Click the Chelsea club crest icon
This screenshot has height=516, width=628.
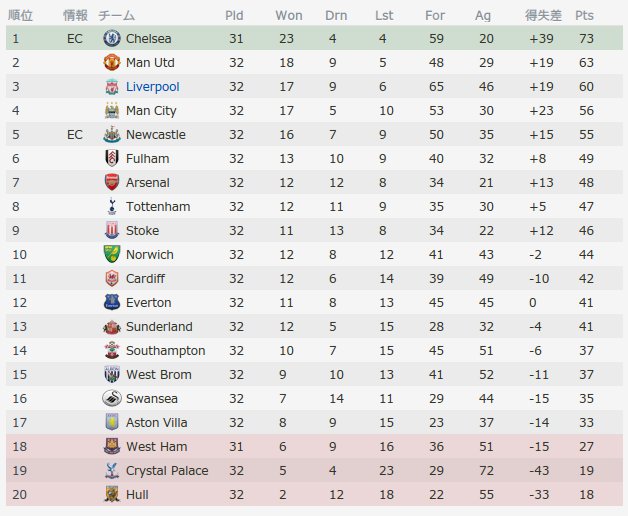(x=112, y=38)
